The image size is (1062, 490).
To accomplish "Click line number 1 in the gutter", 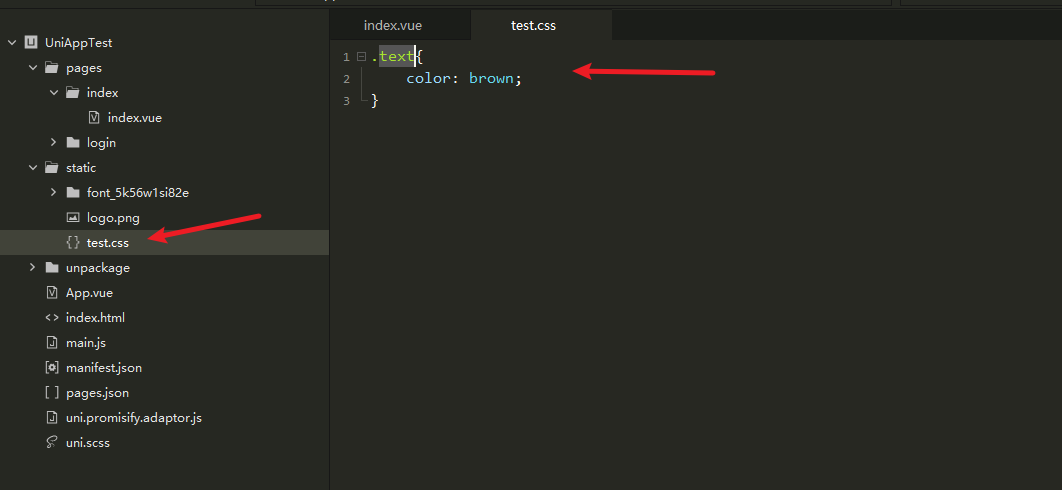I will pyautogui.click(x=346, y=57).
